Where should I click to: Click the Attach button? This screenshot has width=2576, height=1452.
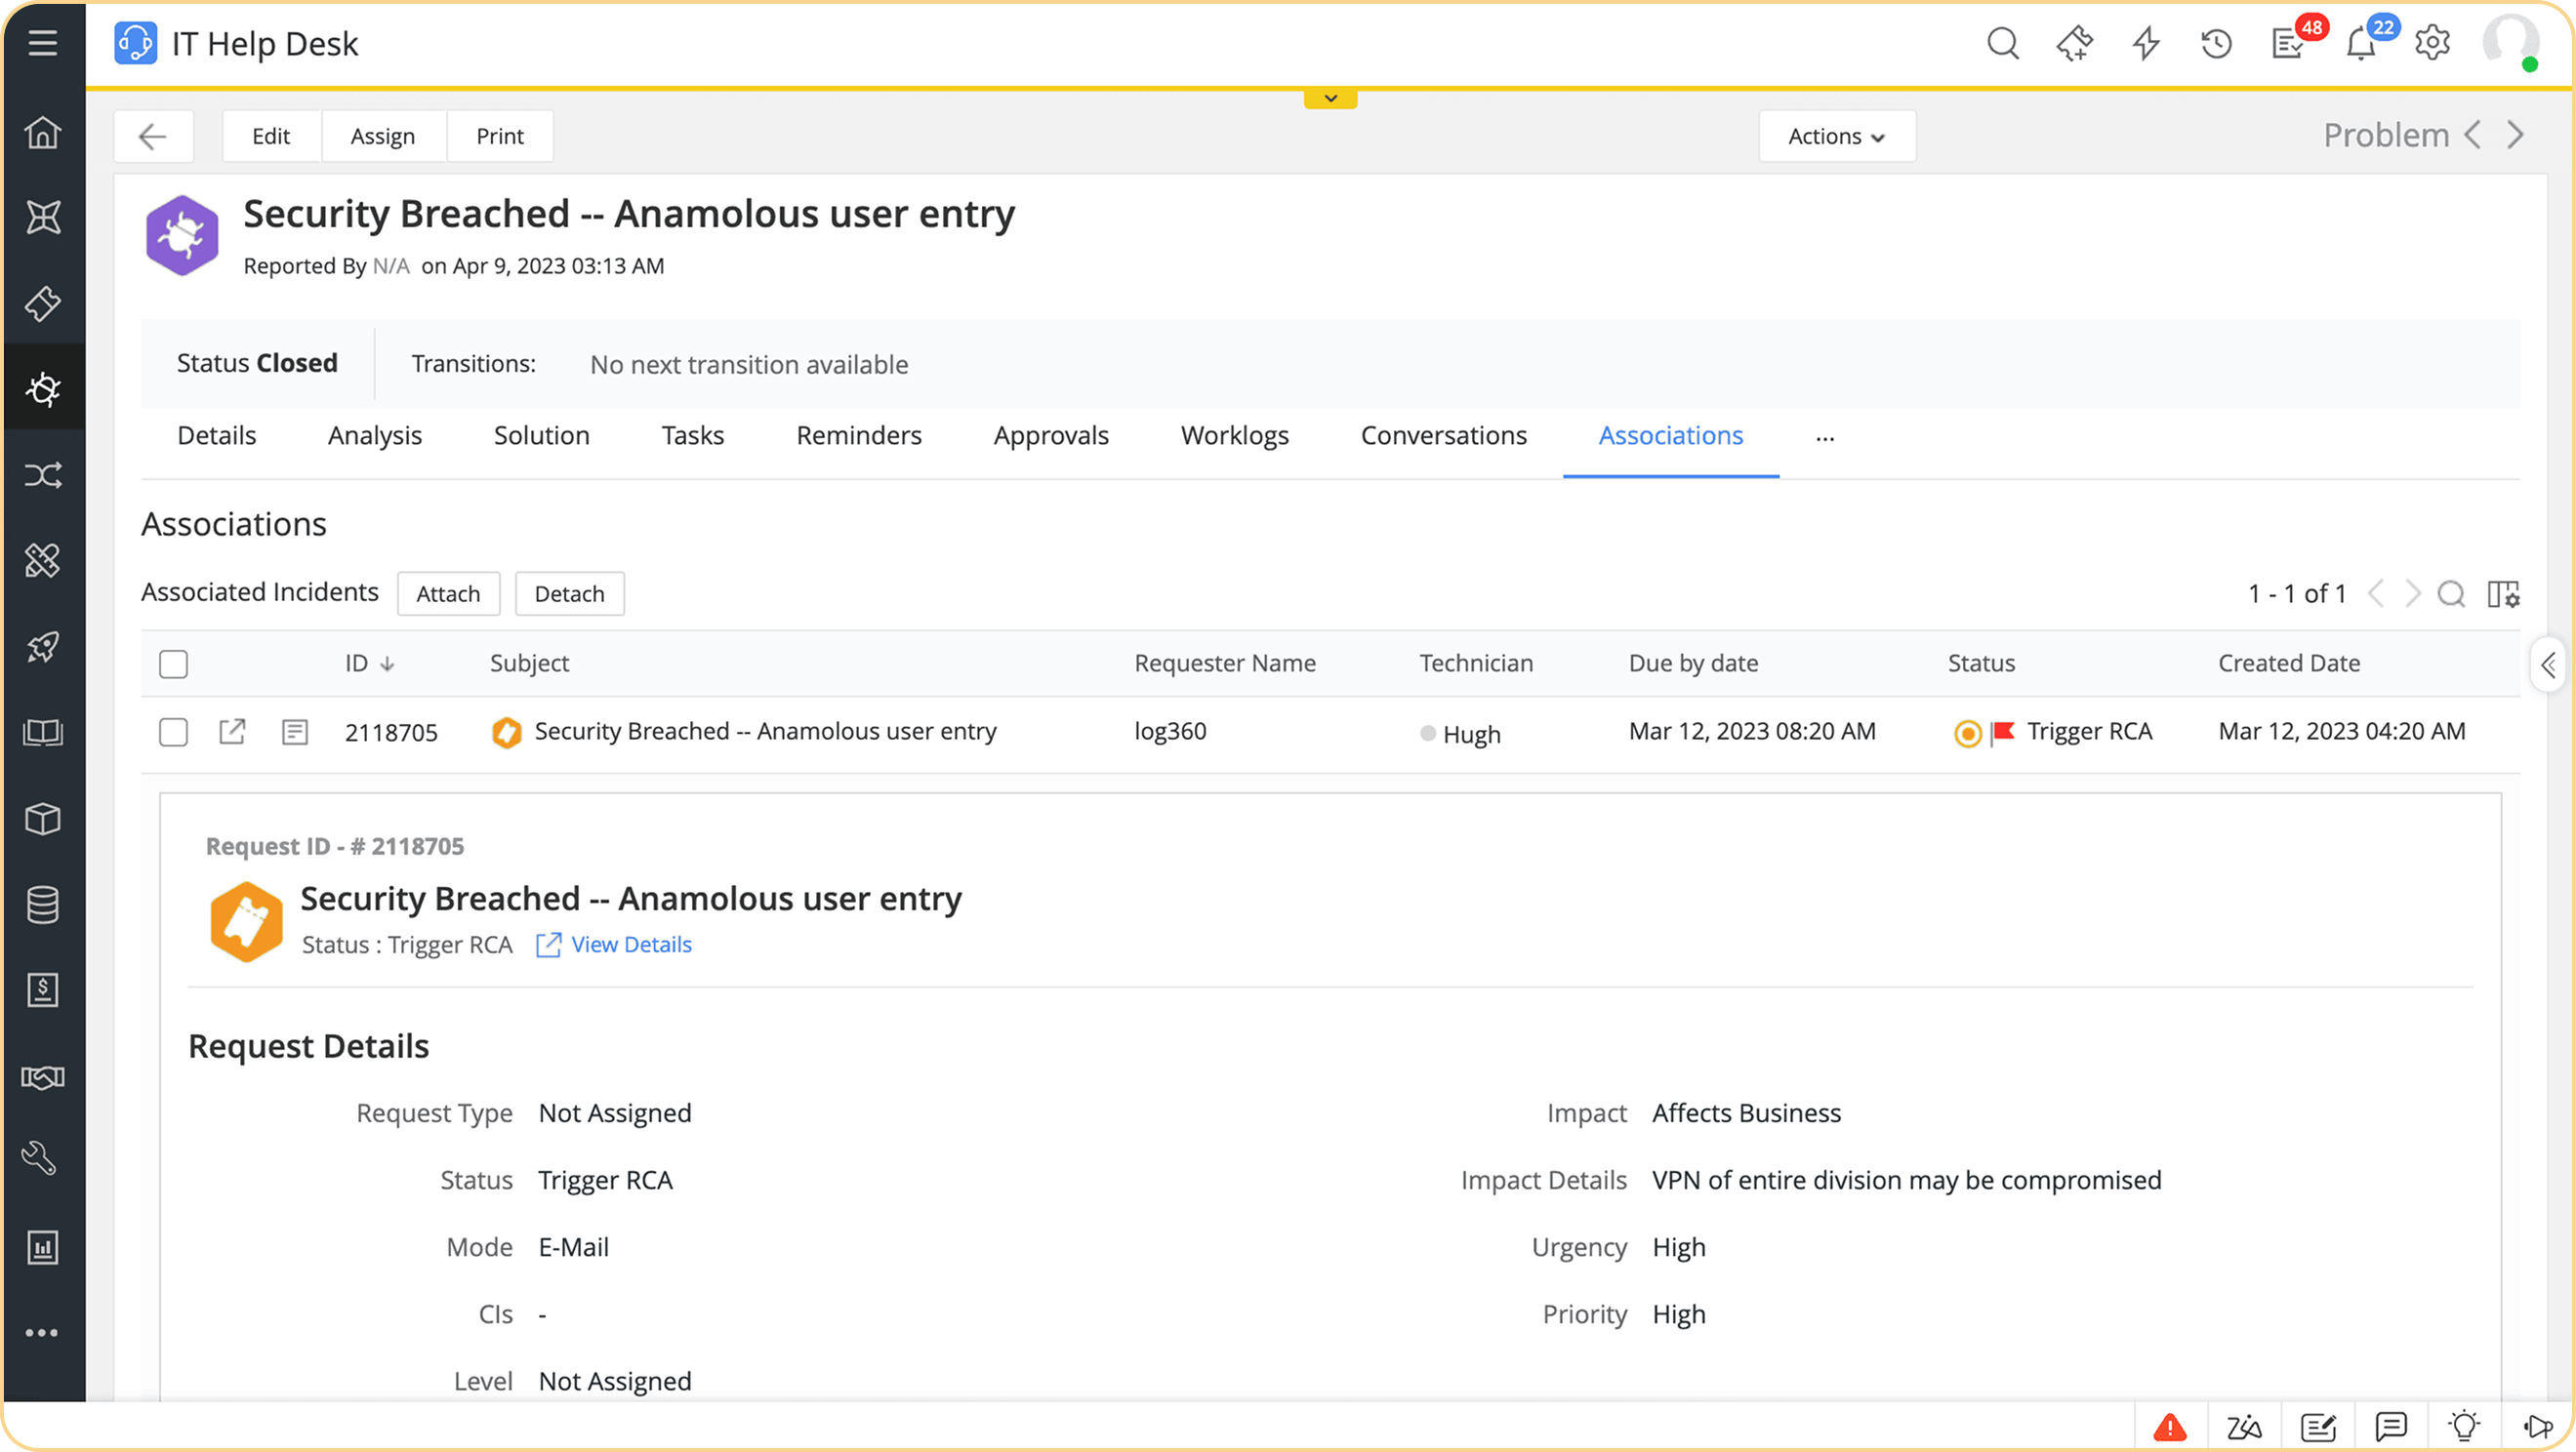[448, 594]
